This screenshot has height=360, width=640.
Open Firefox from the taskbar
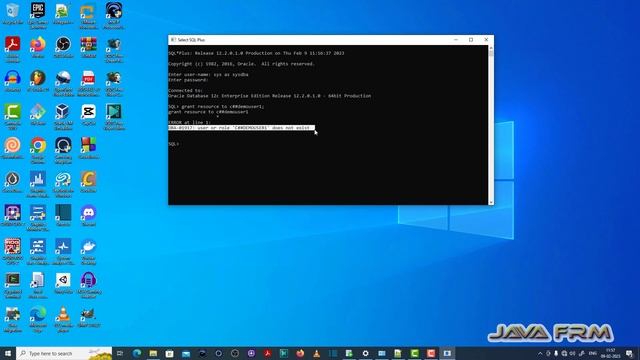coord(300,353)
